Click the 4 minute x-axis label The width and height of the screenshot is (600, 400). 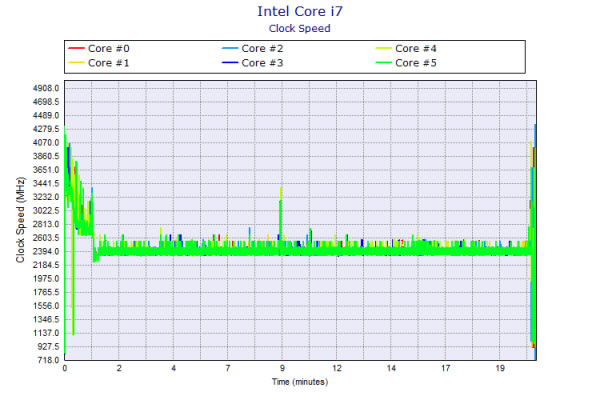click(173, 368)
